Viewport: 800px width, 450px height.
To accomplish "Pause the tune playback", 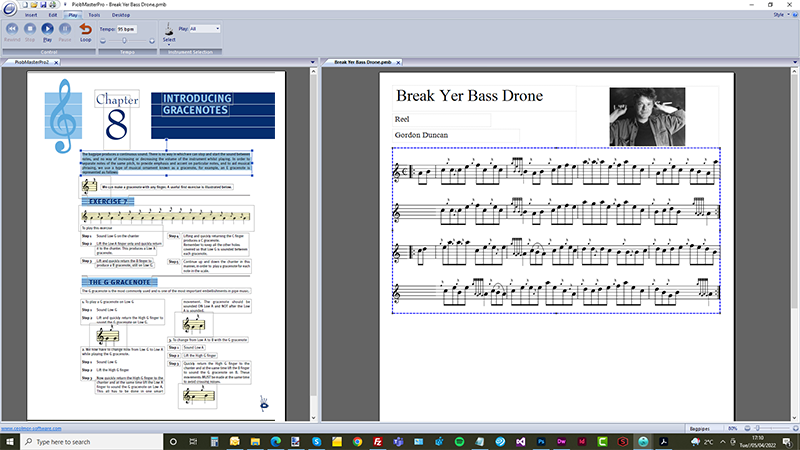I will 65,32.
